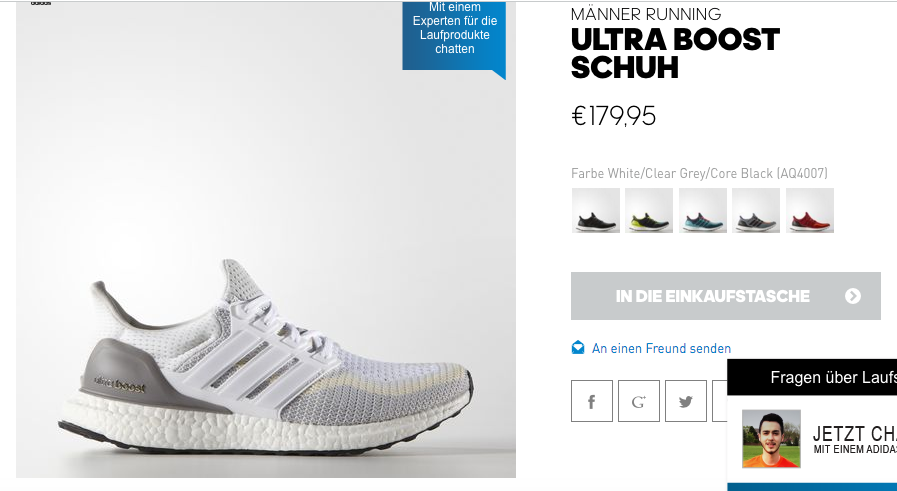Click the envelope icon beside Freund senden
897x491 pixels.
pos(578,347)
